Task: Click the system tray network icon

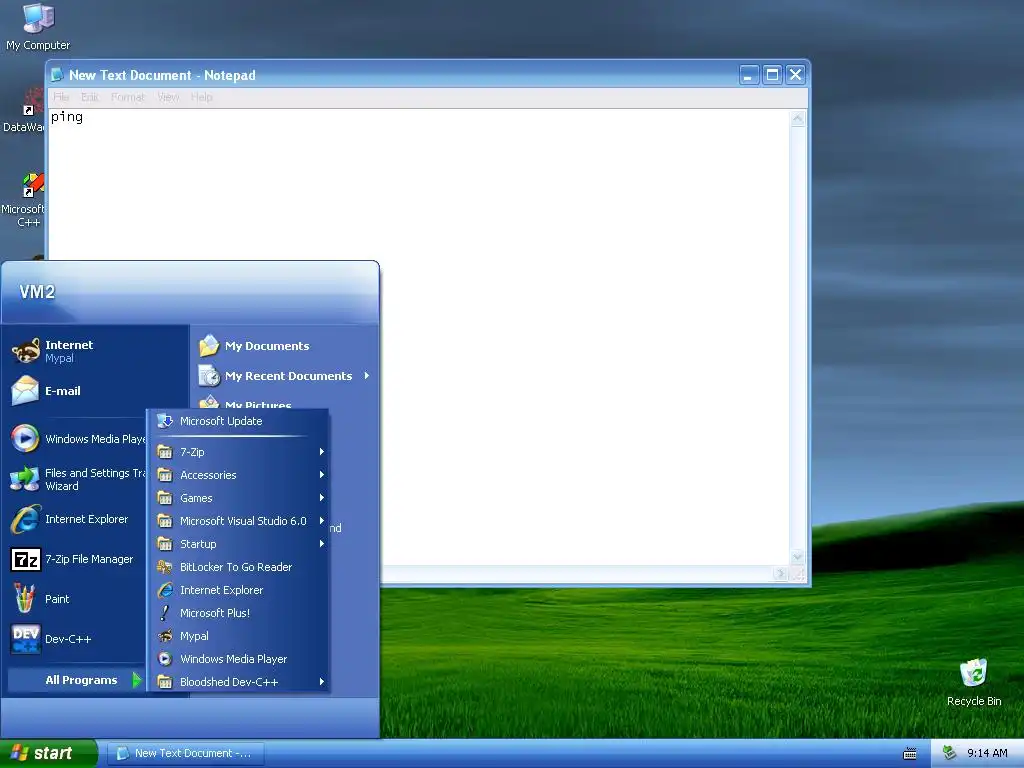Action: 950,753
